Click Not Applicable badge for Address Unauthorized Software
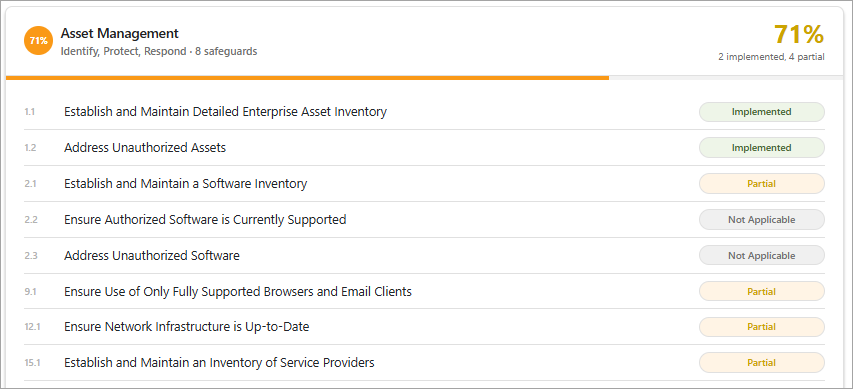The image size is (853, 389). click(x=762, y=256)
